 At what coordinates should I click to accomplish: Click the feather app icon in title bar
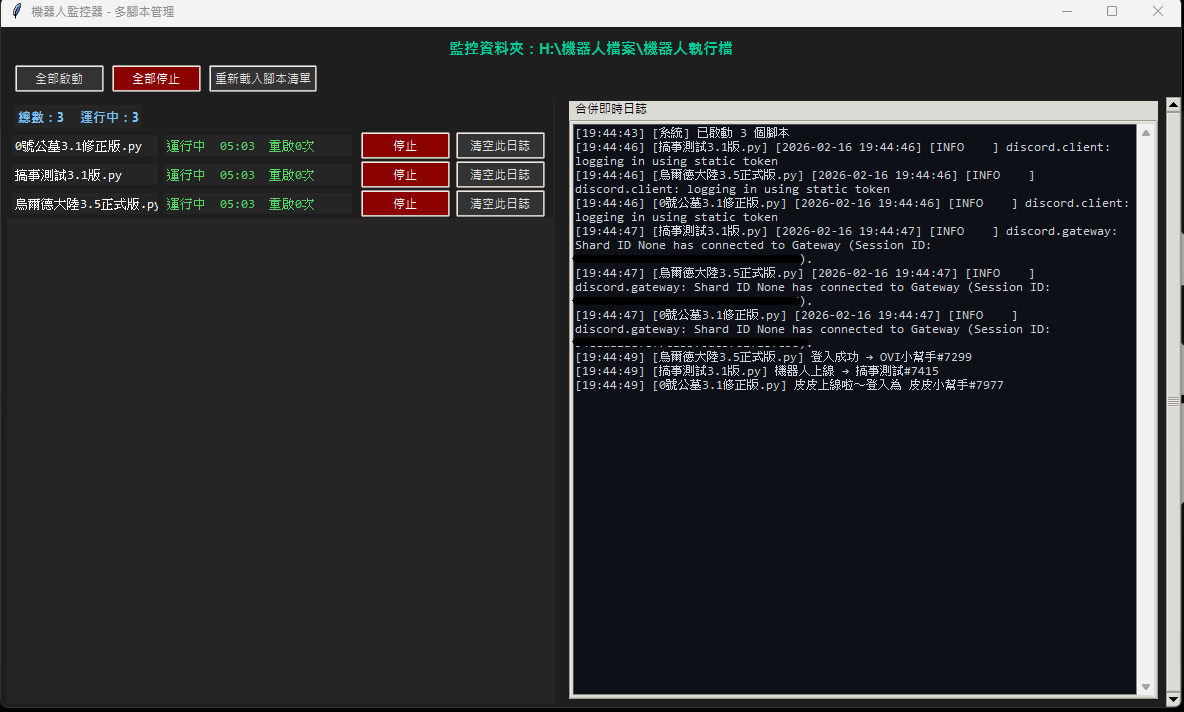pyautogui.click(x=17, y=11)
